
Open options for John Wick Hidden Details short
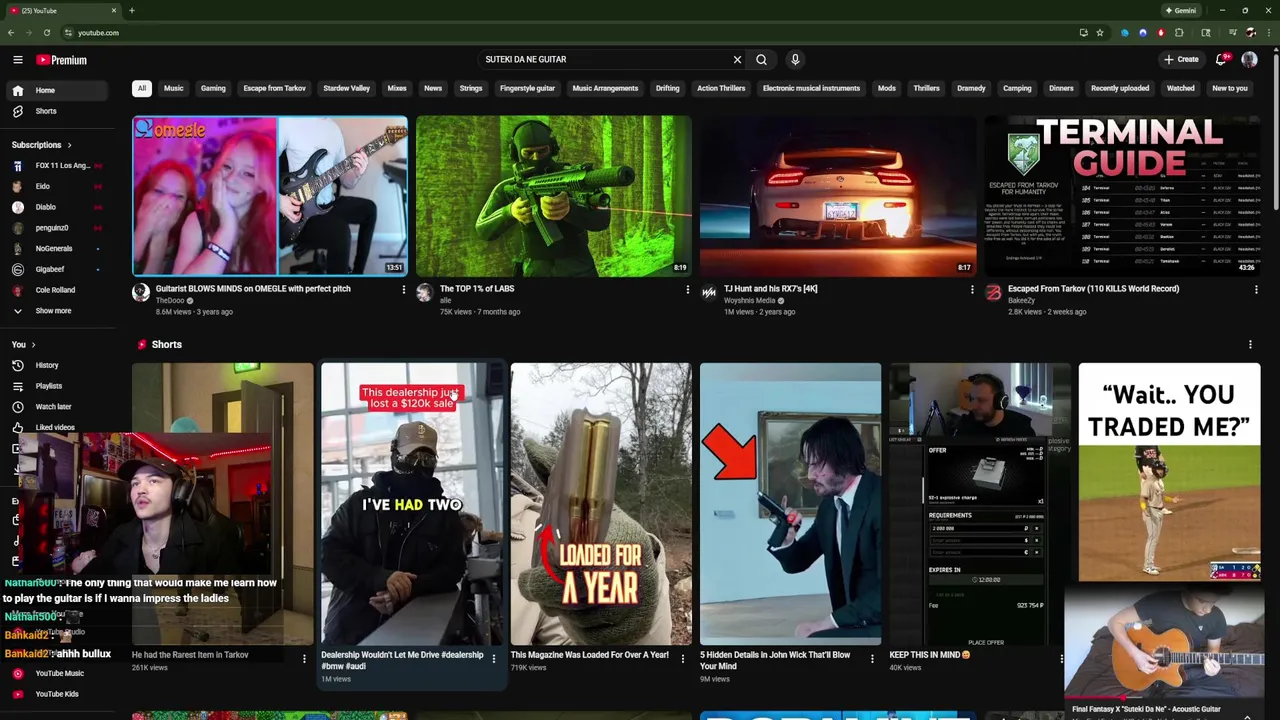coord(872,659)
